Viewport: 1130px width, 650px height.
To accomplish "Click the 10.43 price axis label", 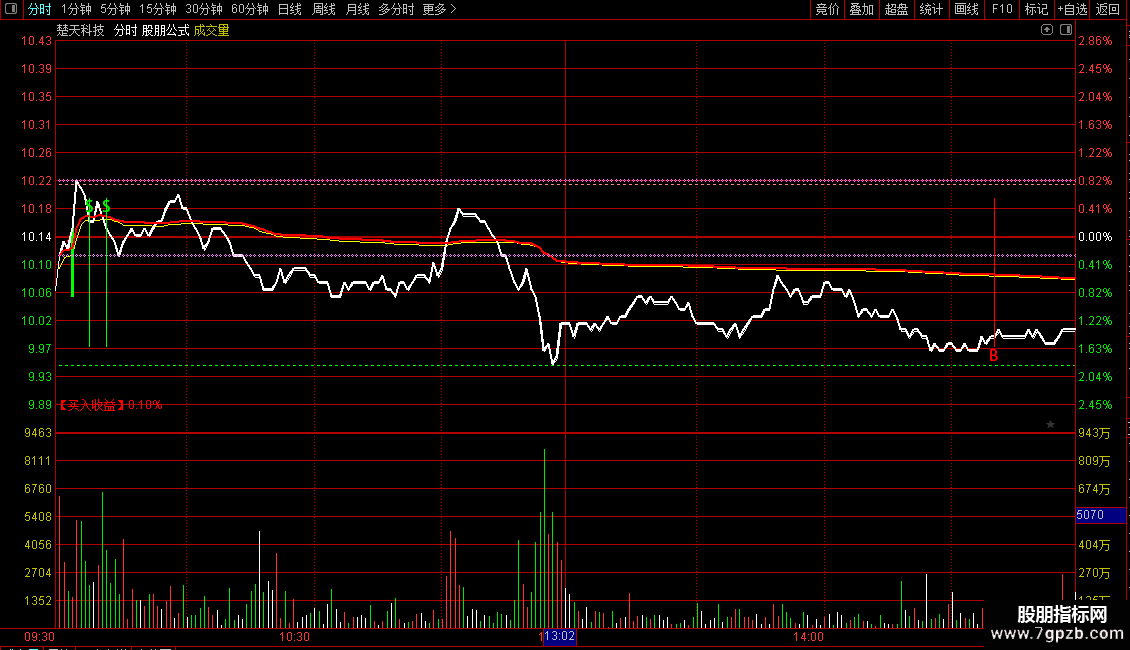I will pyautogui.click(x=36, y=41).
